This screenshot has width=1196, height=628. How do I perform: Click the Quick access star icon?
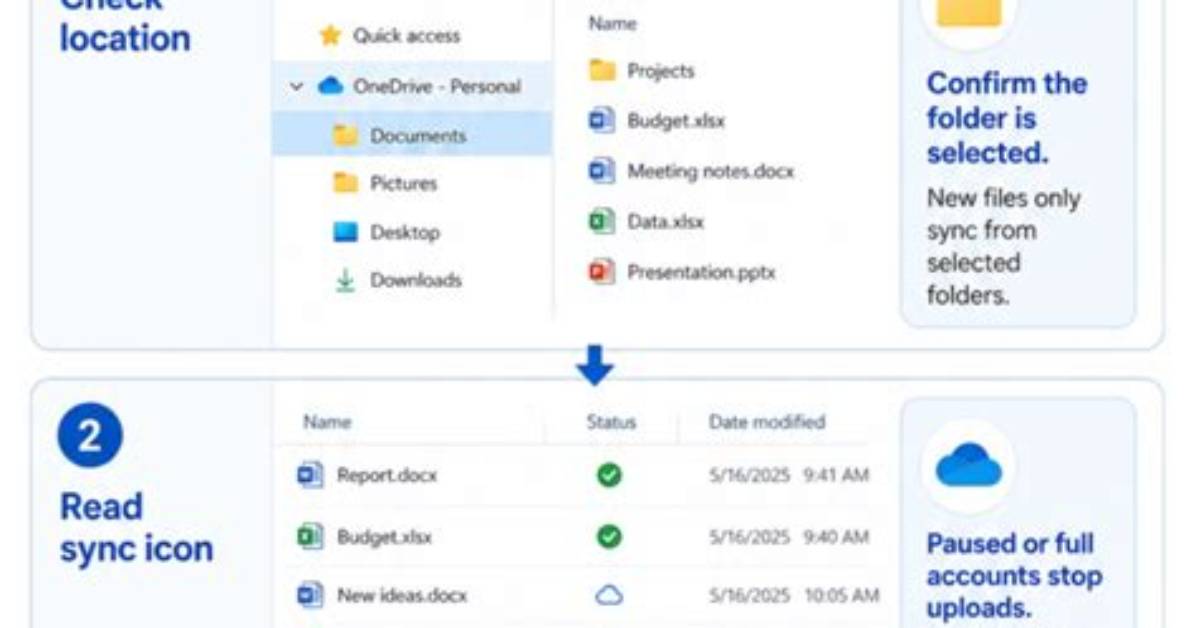[x=330, y=35]
